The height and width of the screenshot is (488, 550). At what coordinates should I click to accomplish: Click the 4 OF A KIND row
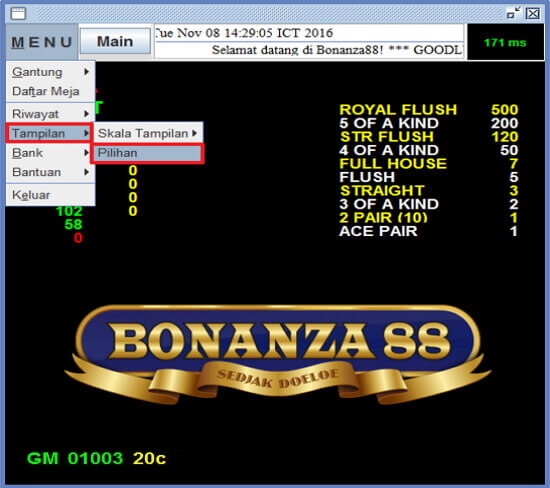click(429, 150)
